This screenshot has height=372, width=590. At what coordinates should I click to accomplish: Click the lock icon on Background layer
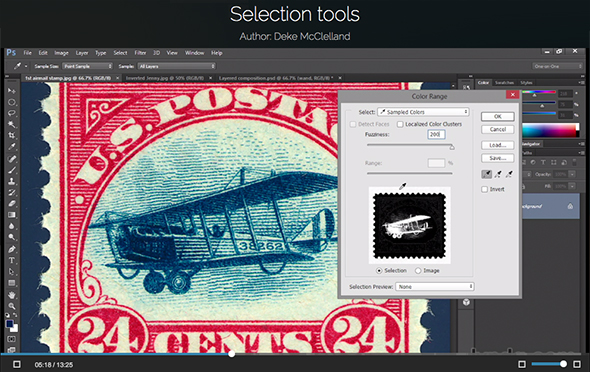click(570, 206)
